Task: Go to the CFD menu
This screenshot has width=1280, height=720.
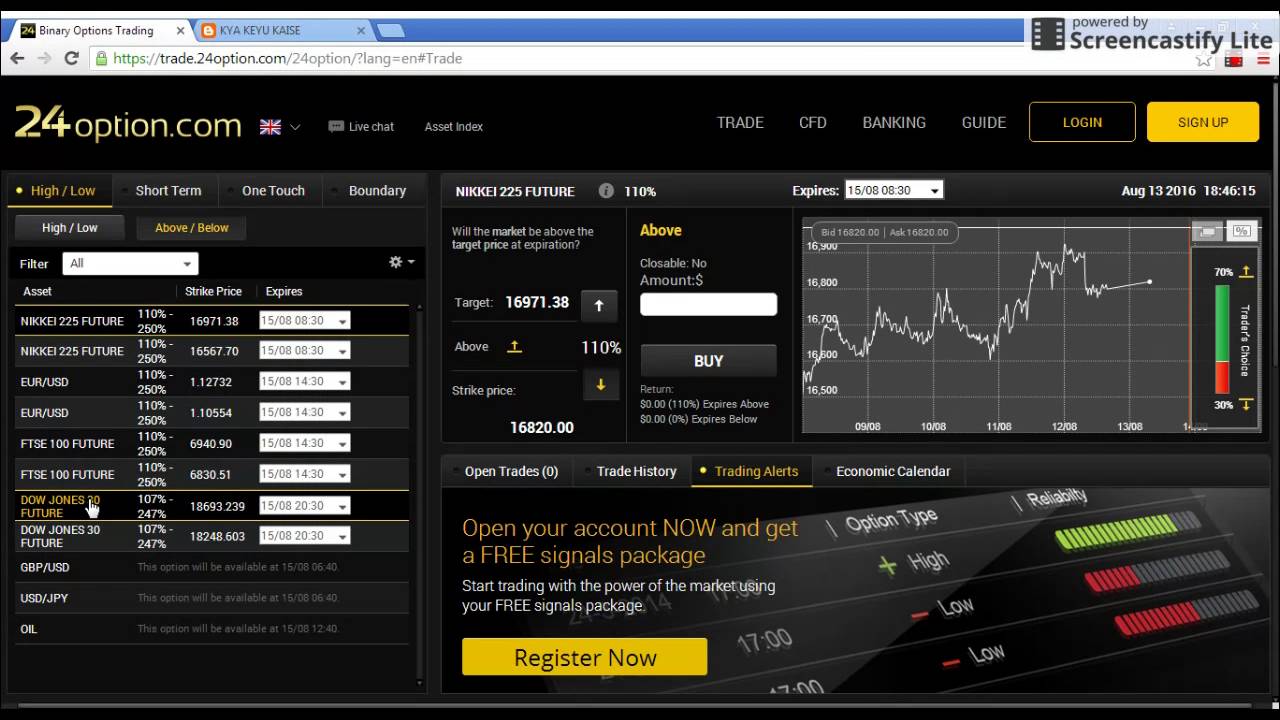Action: [813, 122]
